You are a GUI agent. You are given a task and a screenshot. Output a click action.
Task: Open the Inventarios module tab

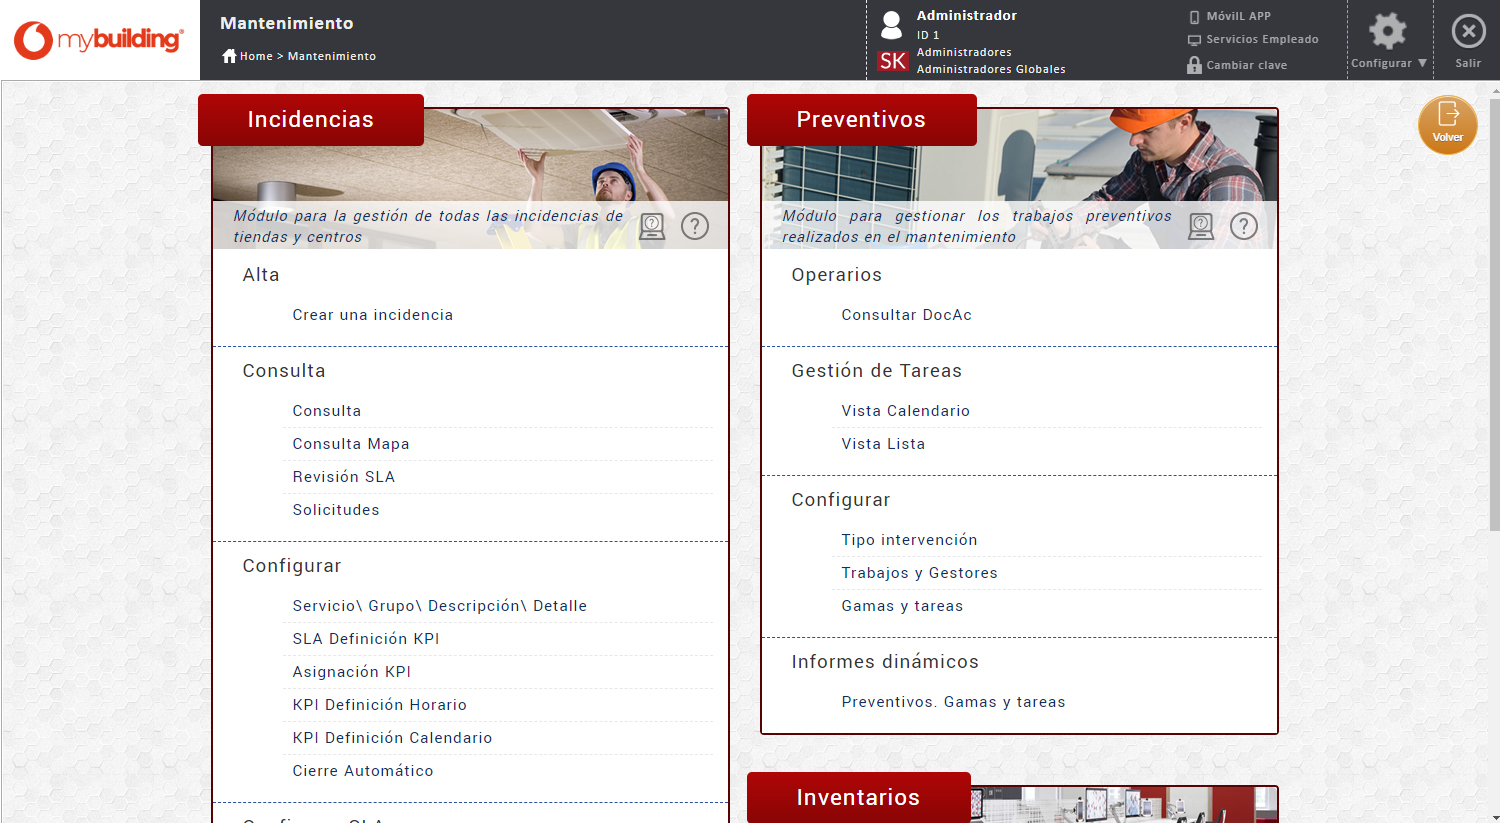point(858,797)
